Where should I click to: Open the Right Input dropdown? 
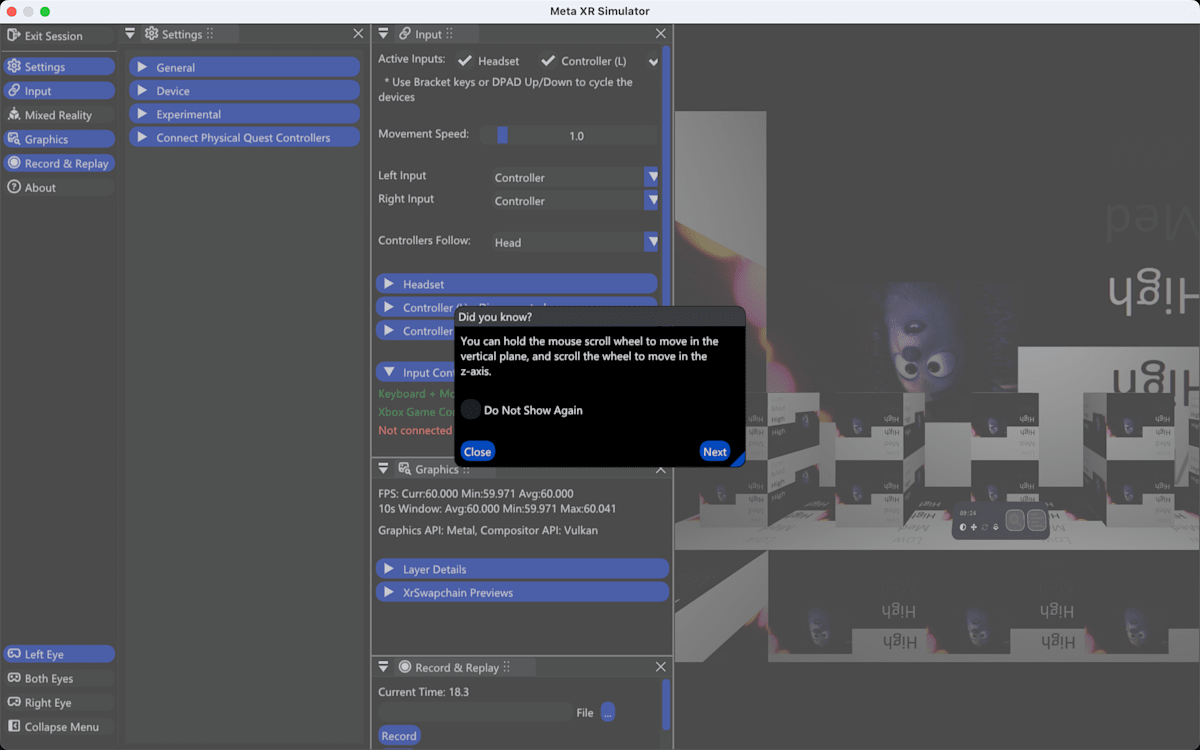(x=574, y=200)
